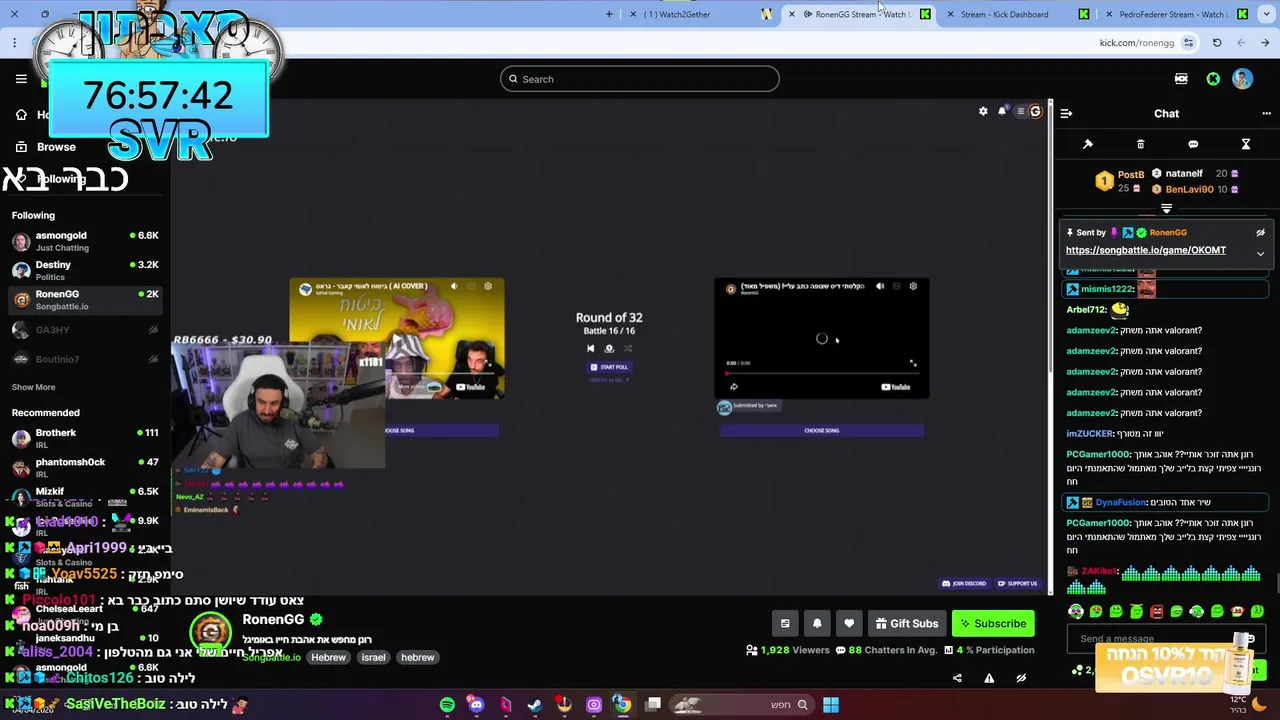Choose the right song with CHOOSE SONG

pyautogui.click(x=821, y=430)
